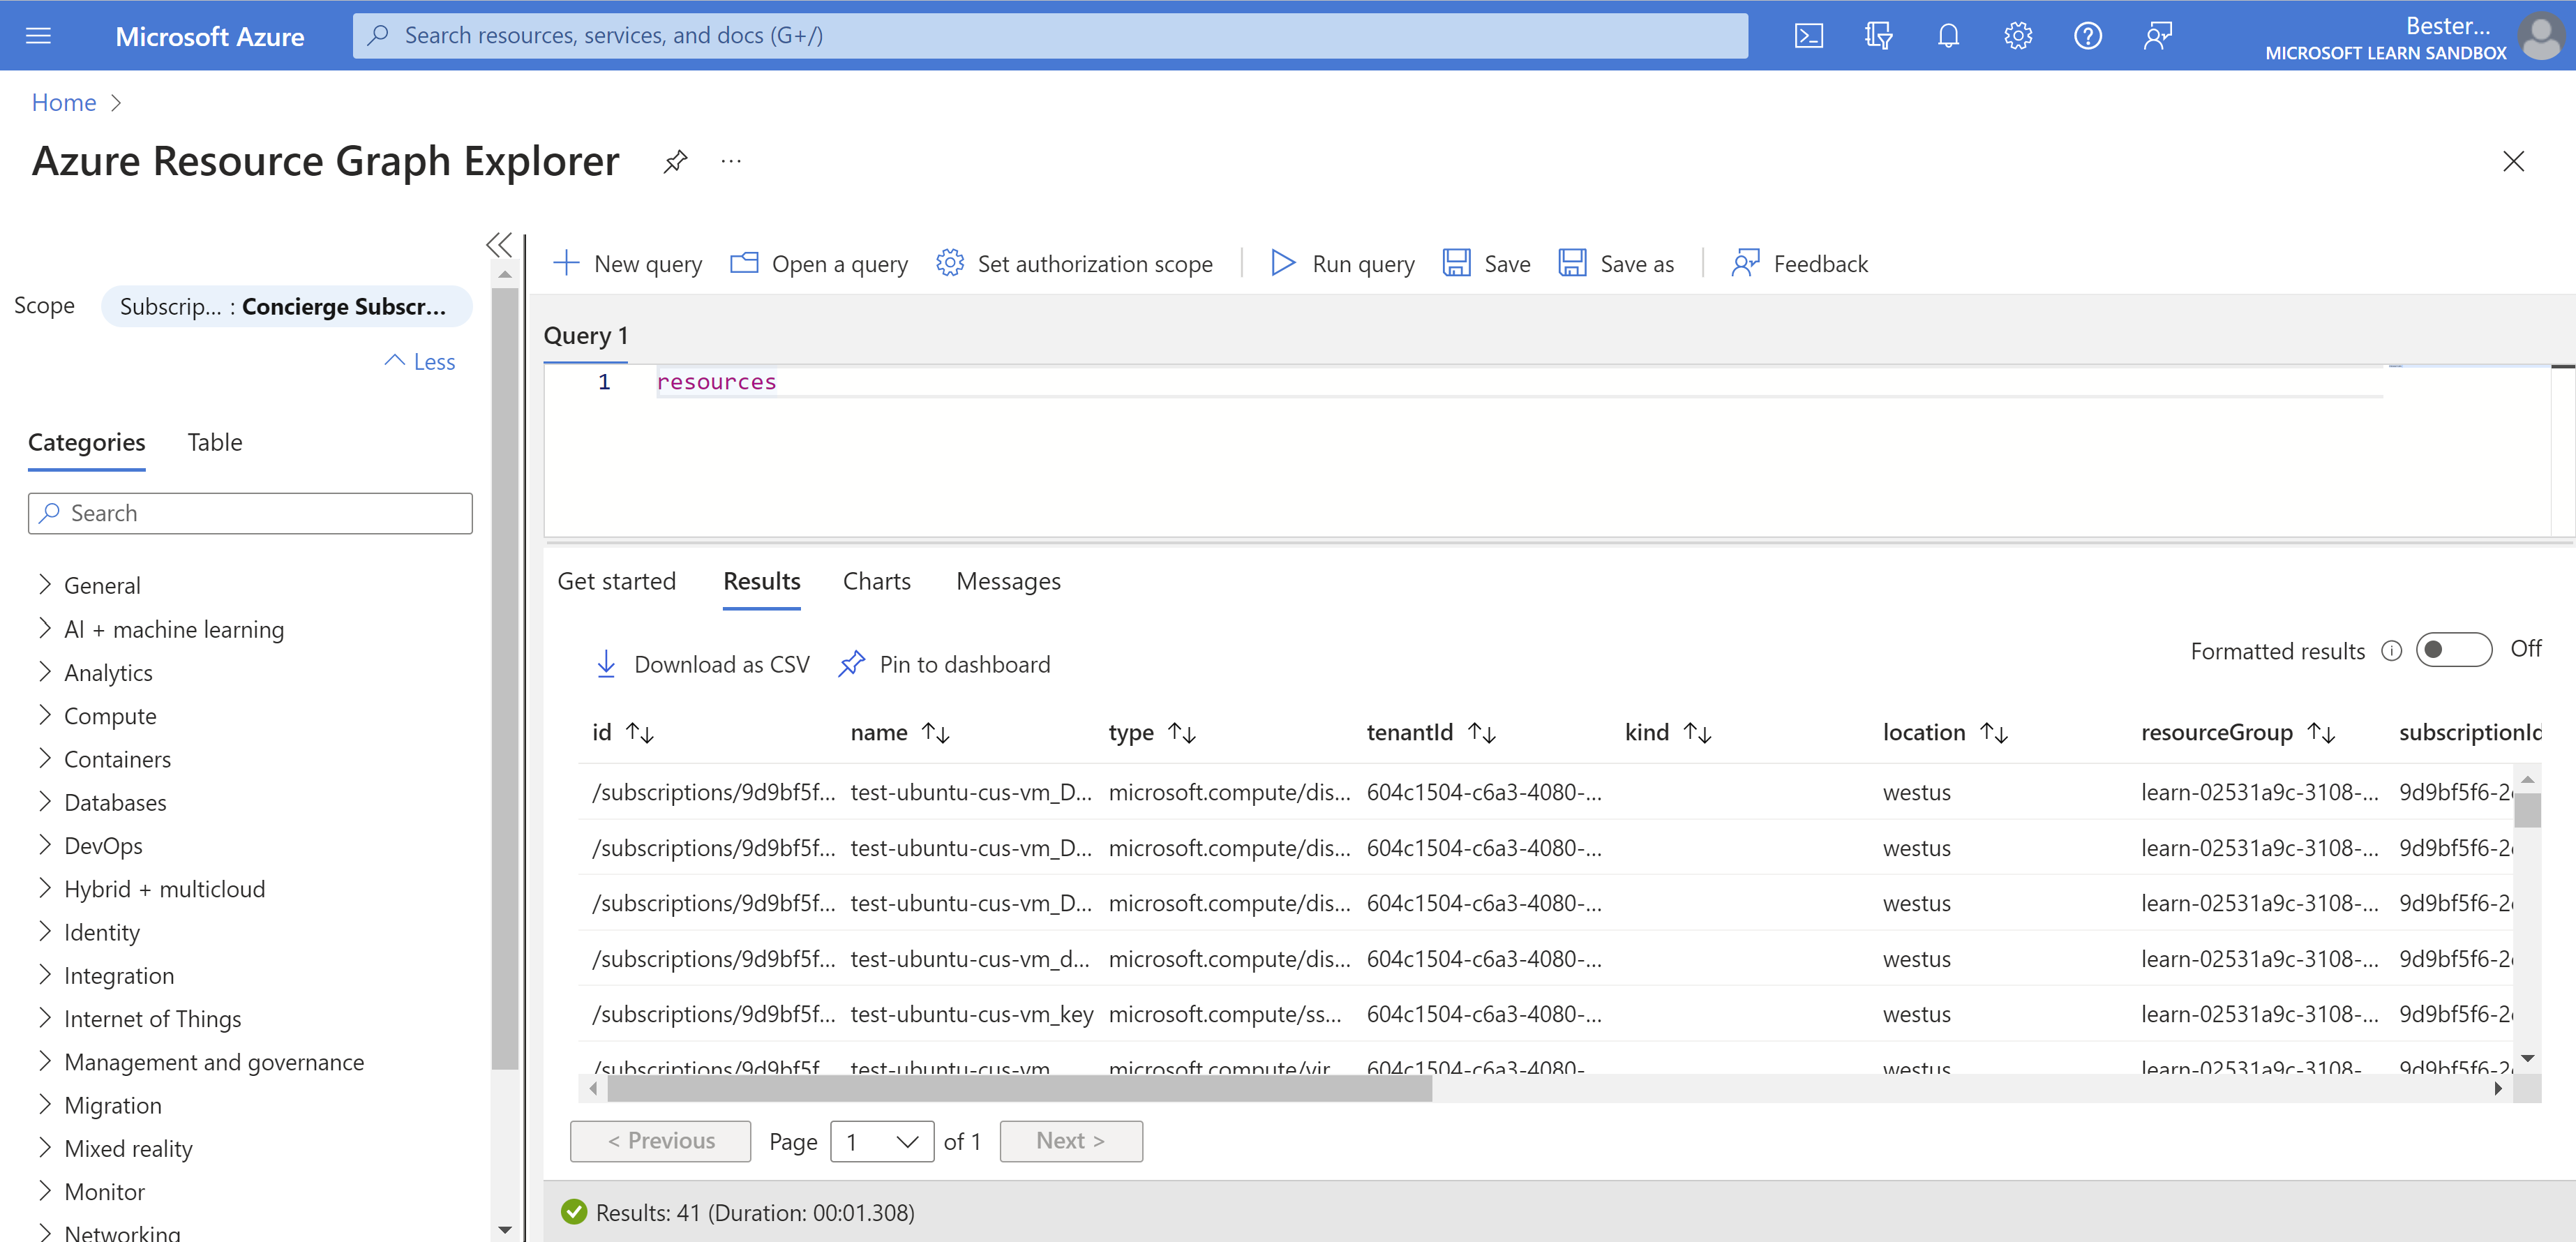Show Formatted results info tooltip icon

tap(2391, 651)
